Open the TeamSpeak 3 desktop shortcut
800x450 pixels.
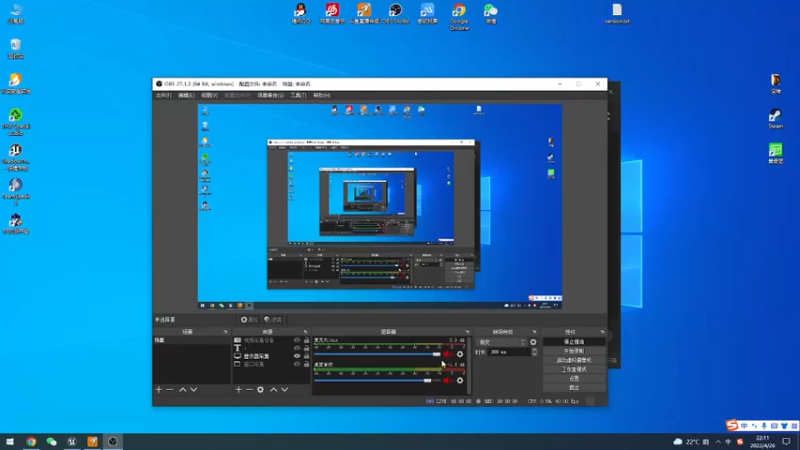click(16, 192)
